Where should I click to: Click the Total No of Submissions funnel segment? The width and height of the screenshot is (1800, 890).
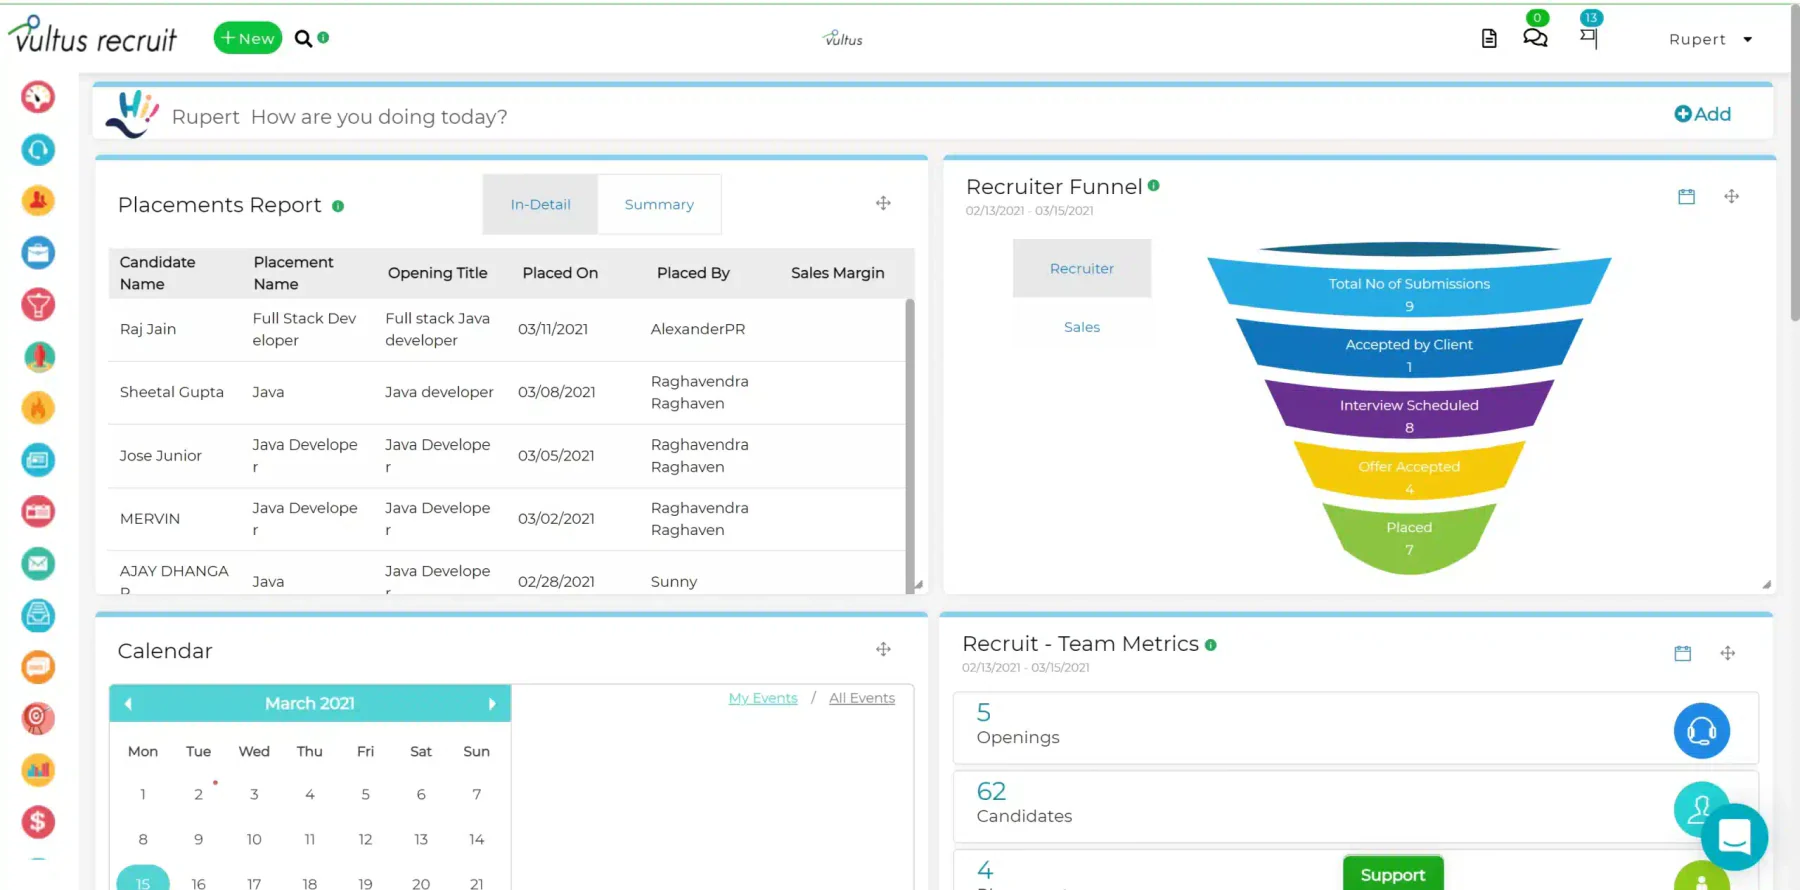click(1409, 287)
